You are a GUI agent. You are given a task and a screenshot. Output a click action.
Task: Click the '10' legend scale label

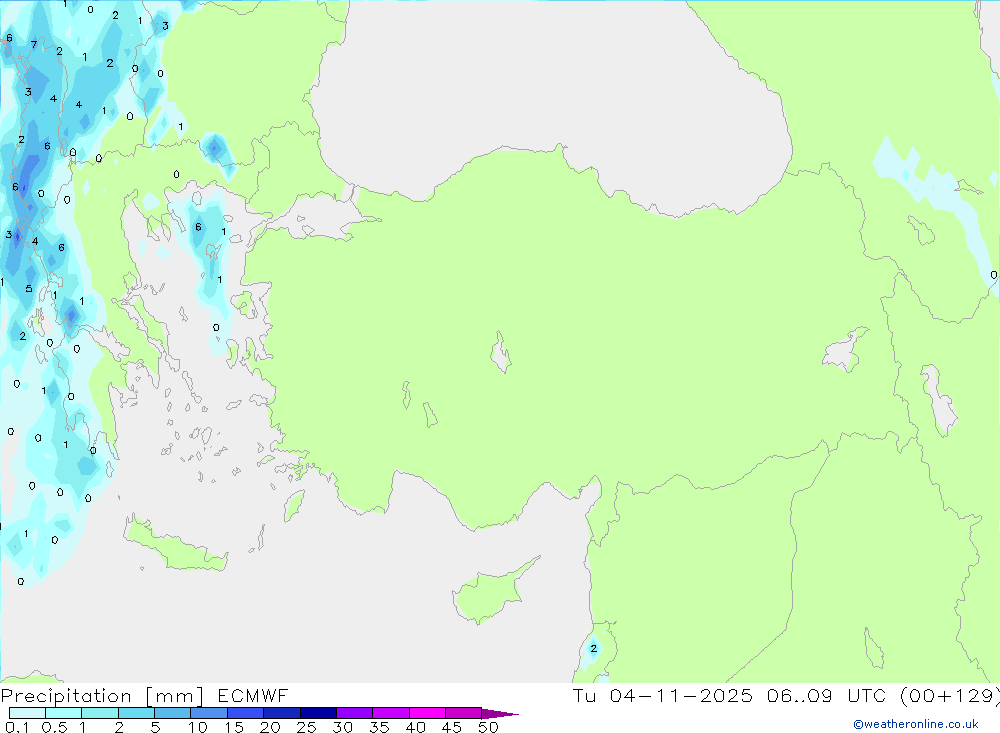[x=198, y=727]
